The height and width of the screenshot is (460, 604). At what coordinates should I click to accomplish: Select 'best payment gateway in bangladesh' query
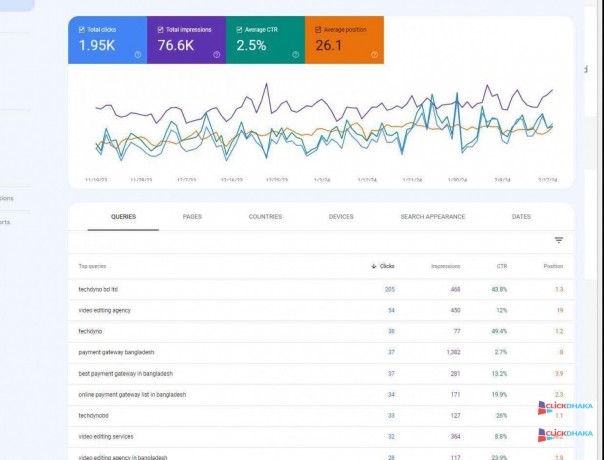[x=126, y=374]
